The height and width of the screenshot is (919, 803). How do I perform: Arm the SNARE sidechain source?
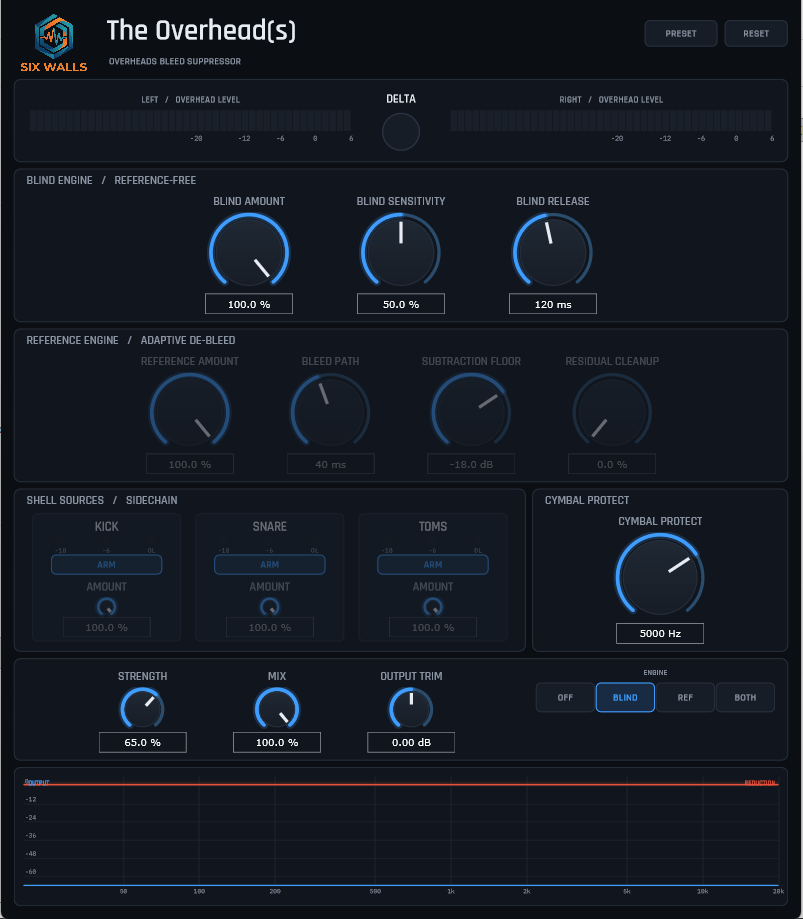[x=270, y=564]
